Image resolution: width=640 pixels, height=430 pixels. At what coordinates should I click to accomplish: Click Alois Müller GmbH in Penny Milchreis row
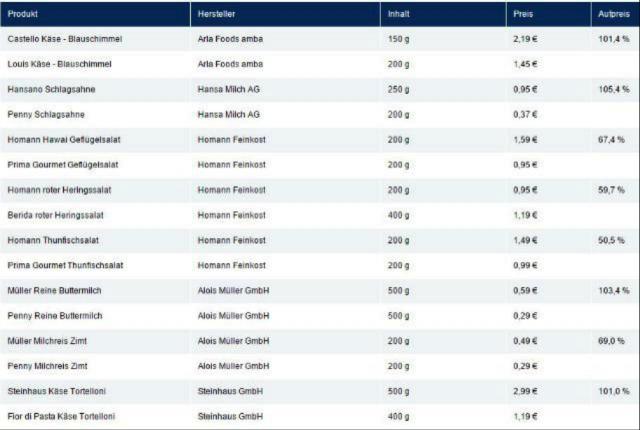tap(233, 366)
